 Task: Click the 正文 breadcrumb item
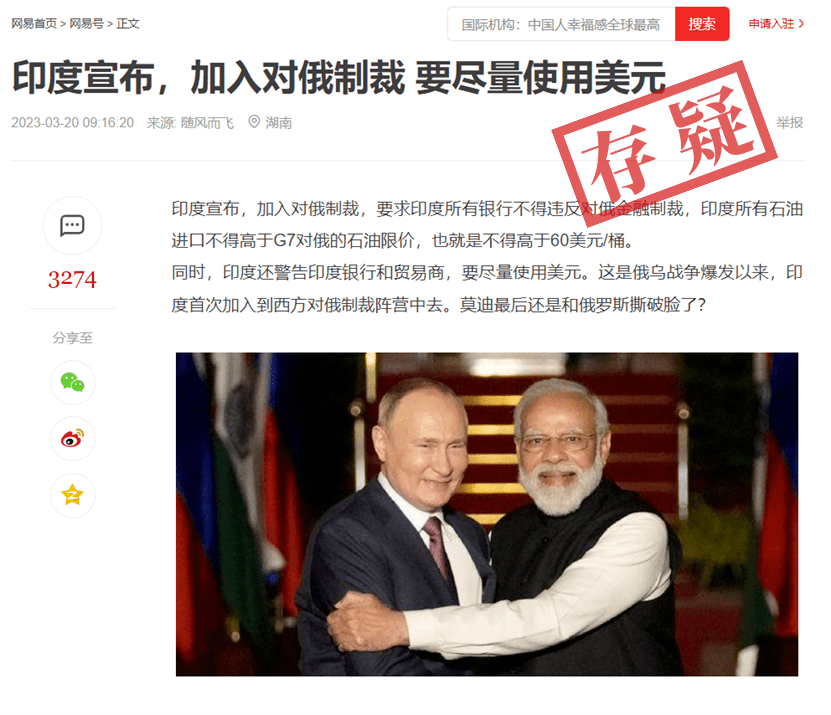pos(128,23)
